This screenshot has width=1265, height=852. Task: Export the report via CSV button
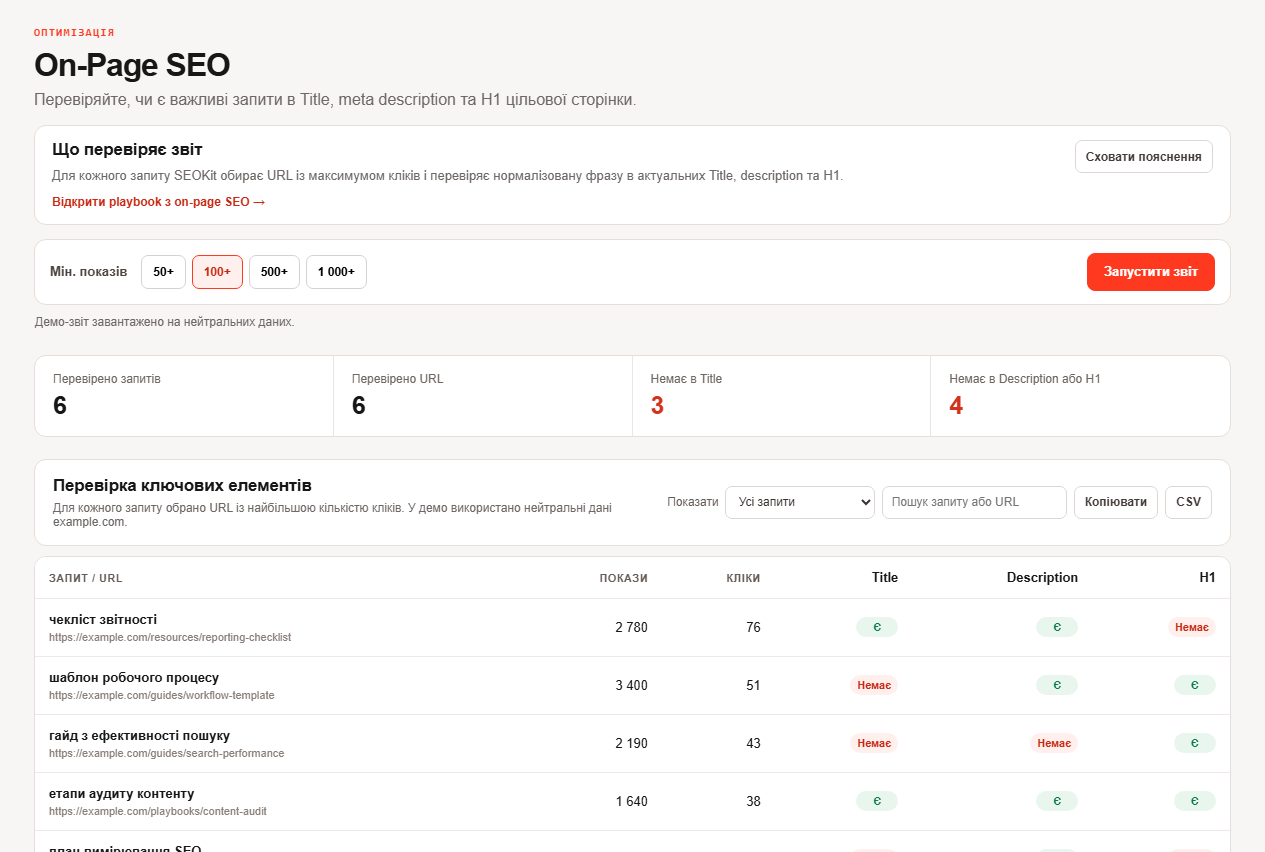(1188, 502)
